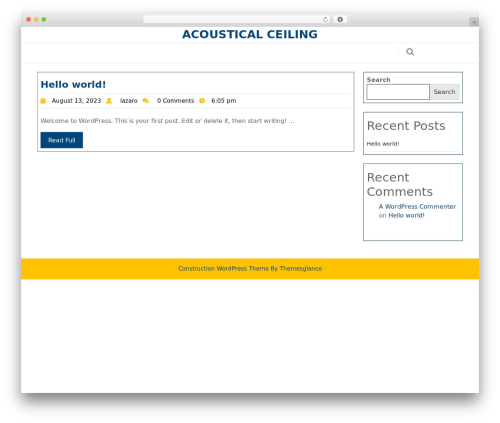Reload the page using browser refresh icon

coord(325,19)
